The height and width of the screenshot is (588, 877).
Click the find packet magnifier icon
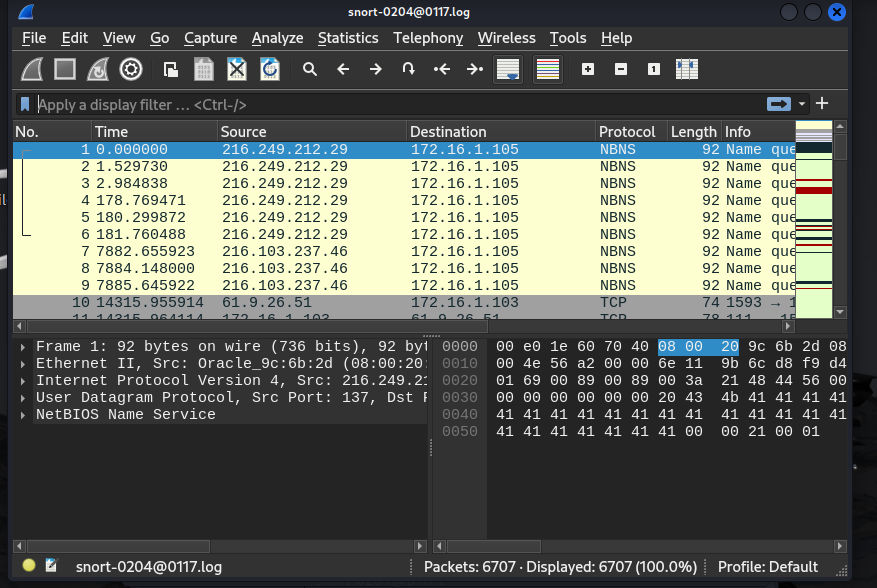[x=310, y=69]
